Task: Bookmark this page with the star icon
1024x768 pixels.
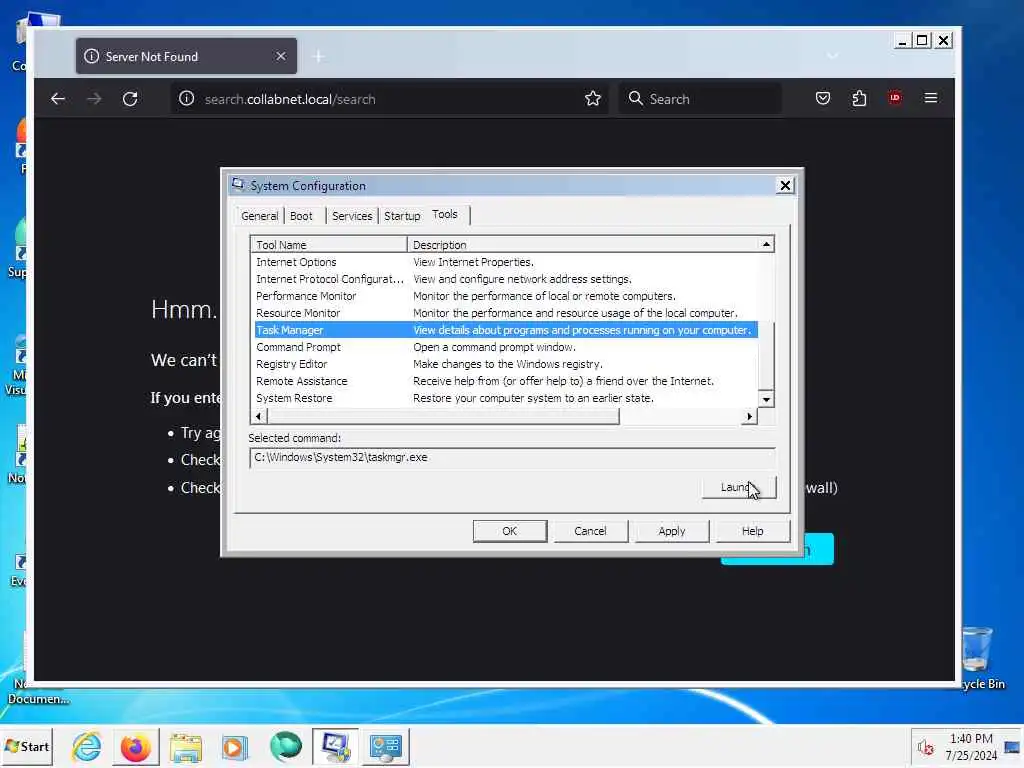Action: tap(592, 99)
